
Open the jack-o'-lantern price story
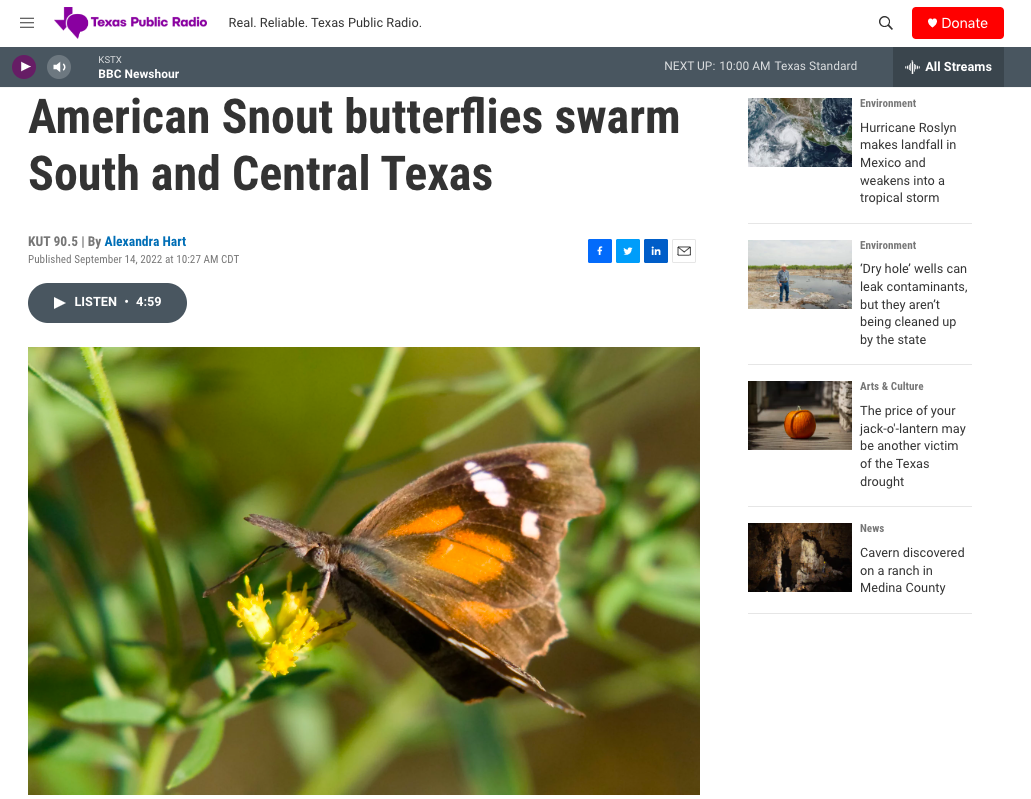pyautogui.click(x=913, y=446)
